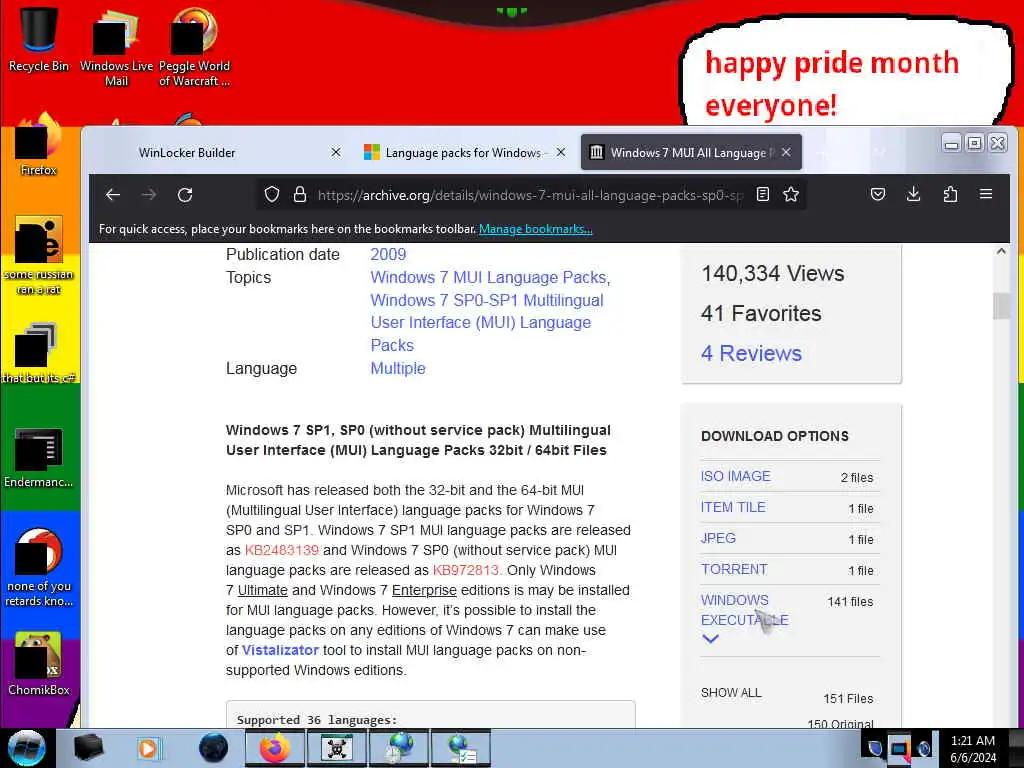Open Firefox application hamburger menu

click(986, 195)
